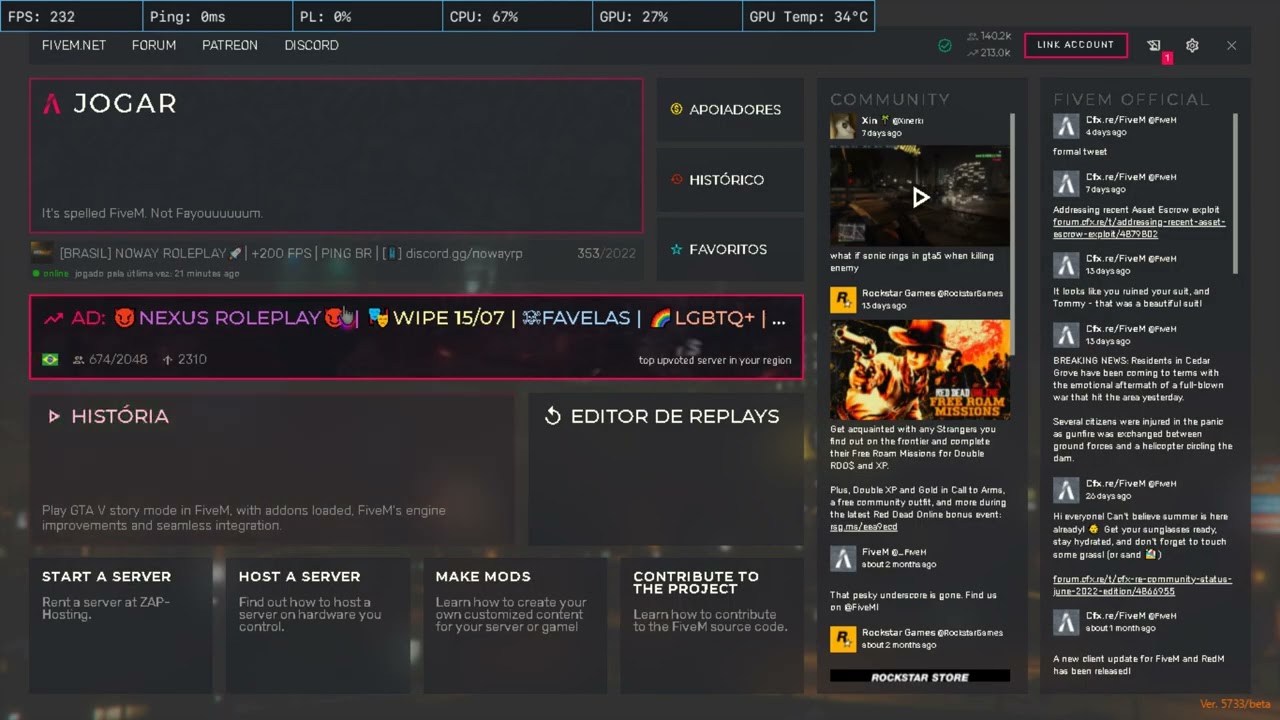Open the FAVORITOS favorites section
Image resolution: width=1280 pixels, height=720 pixels.
point(730,250)
